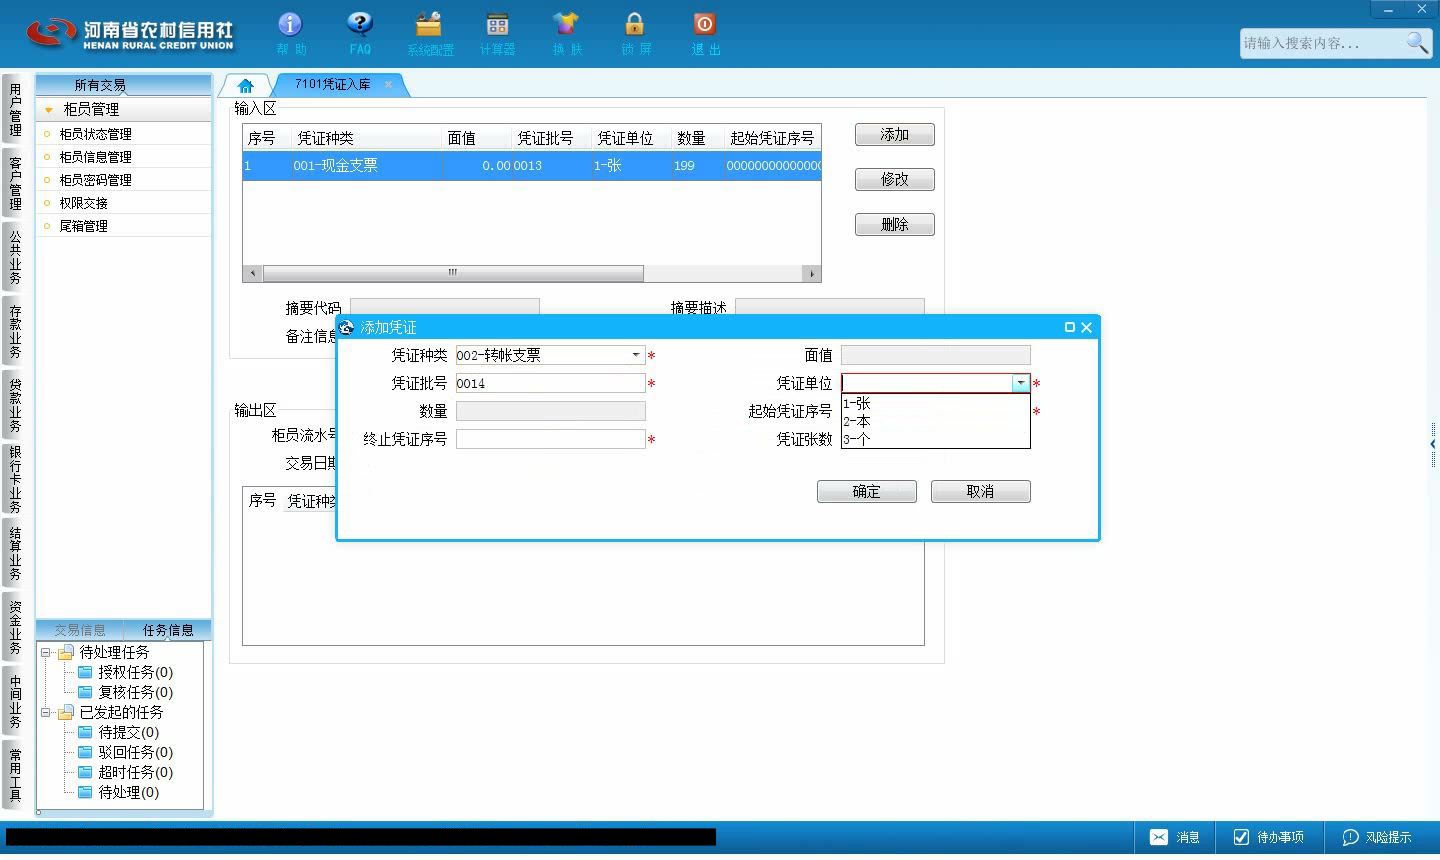Open the 资金业务 side tab

[15, 627]
